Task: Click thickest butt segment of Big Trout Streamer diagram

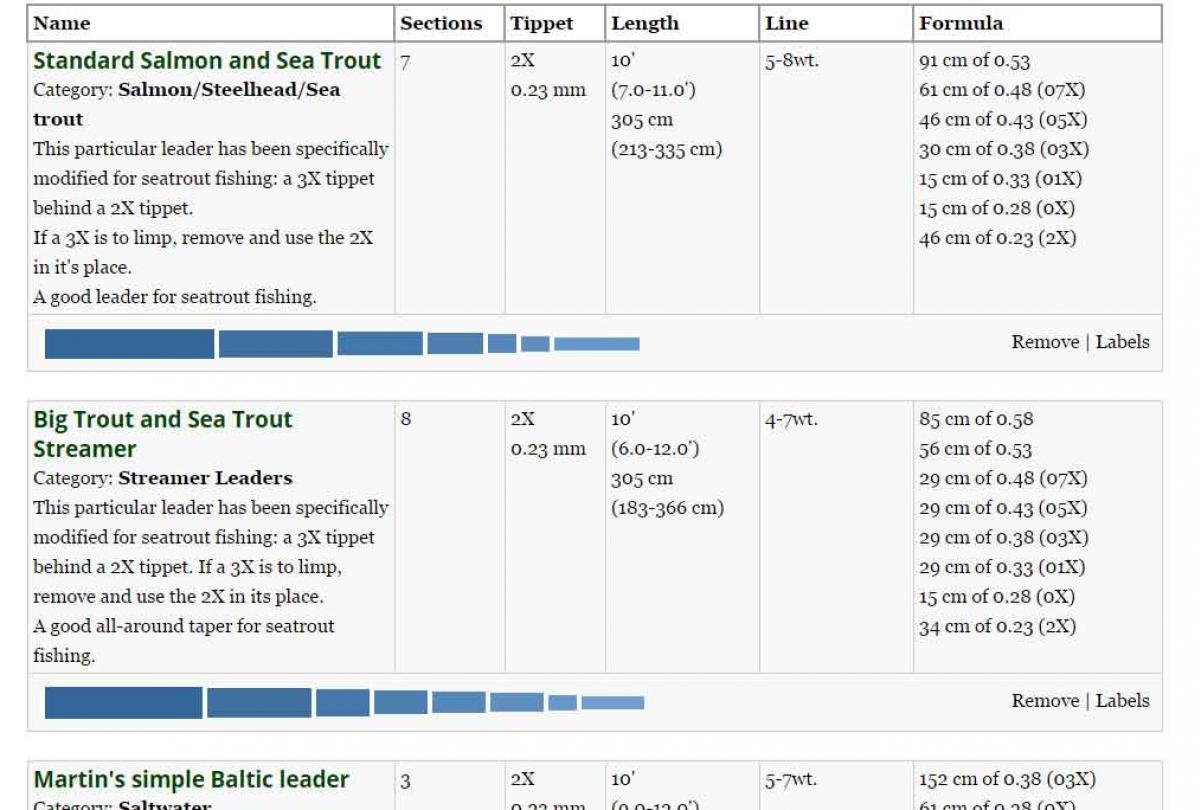Action: coord(123,703)
